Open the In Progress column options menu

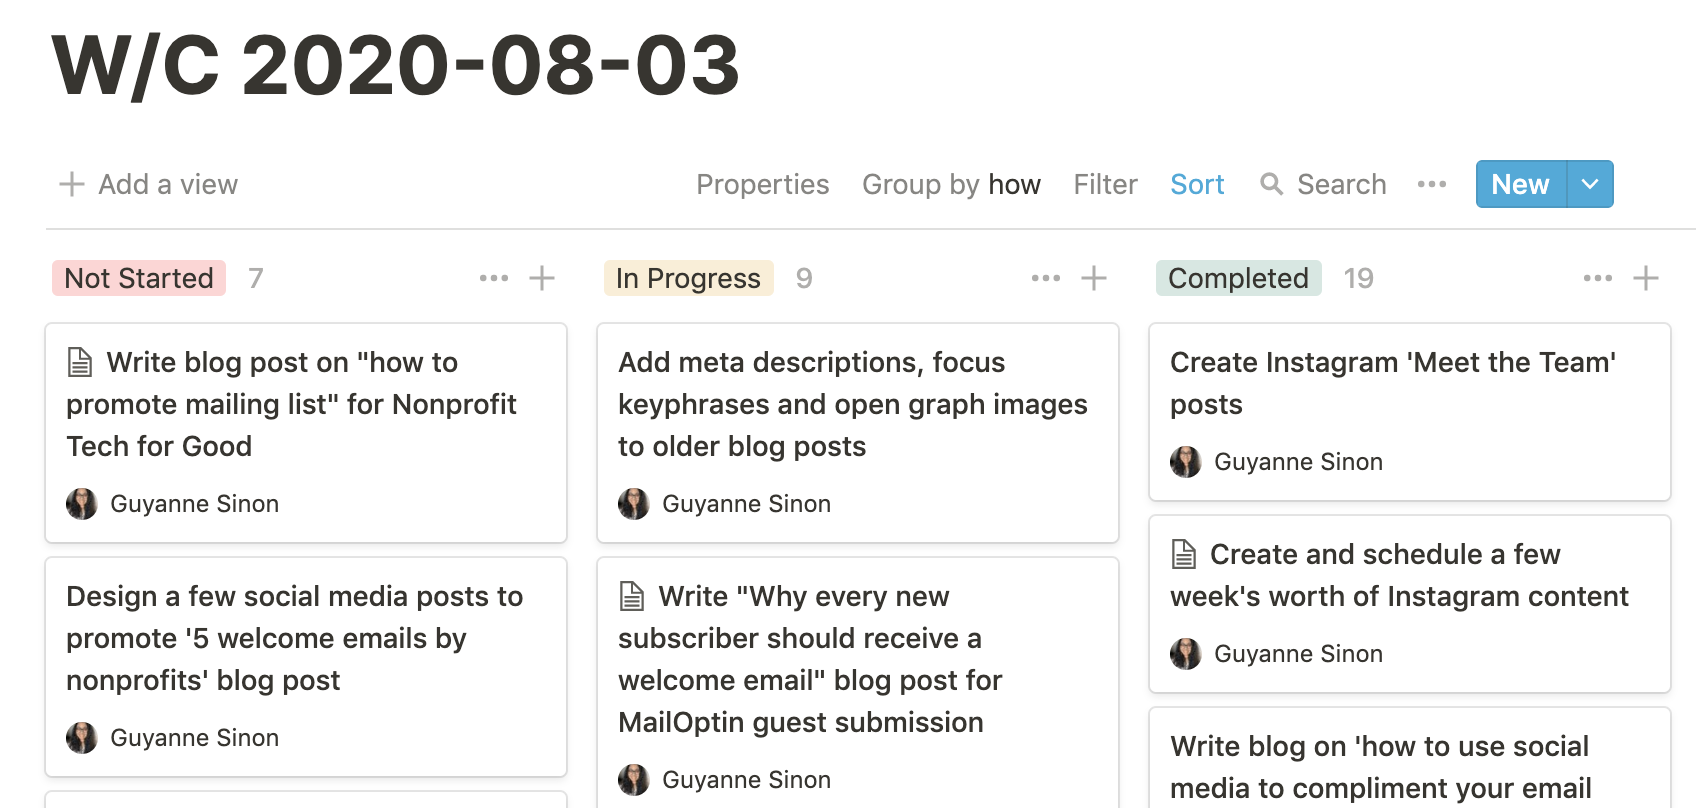point(1045,277)
